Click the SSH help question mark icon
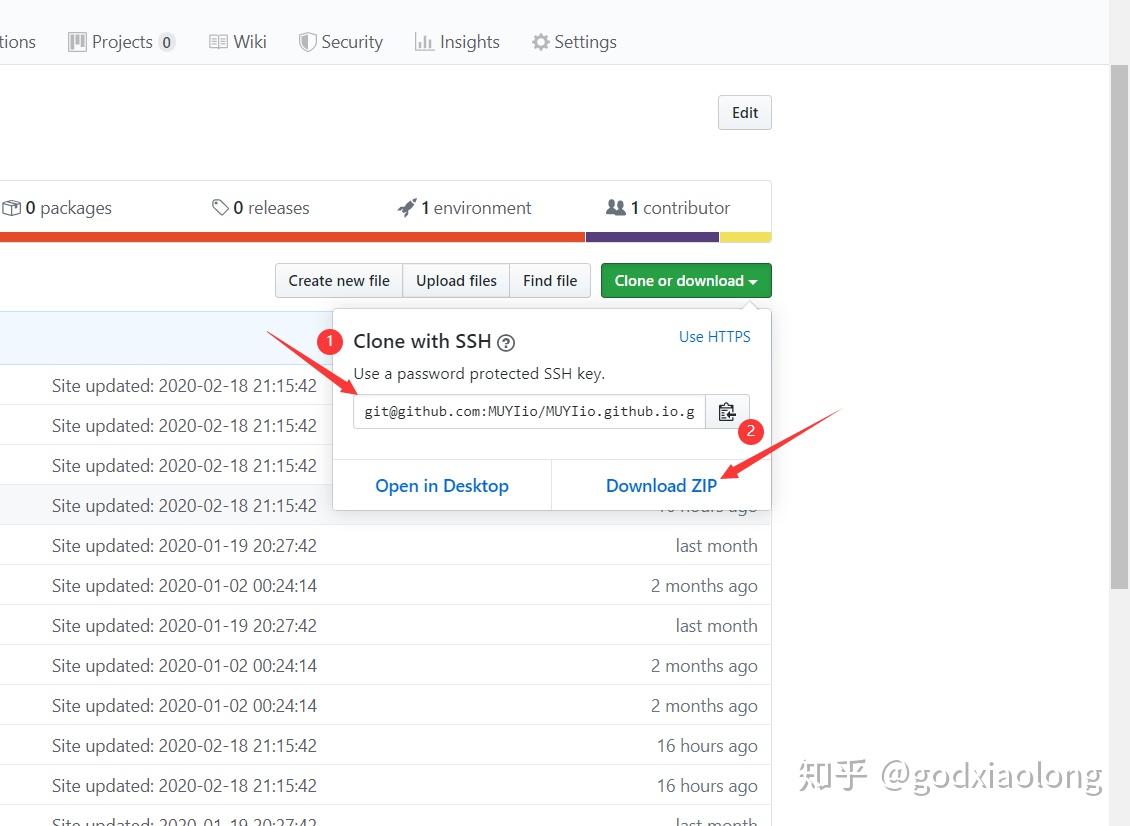Image resolution: width=1130 pixels, height=826 pixels. 506,342
